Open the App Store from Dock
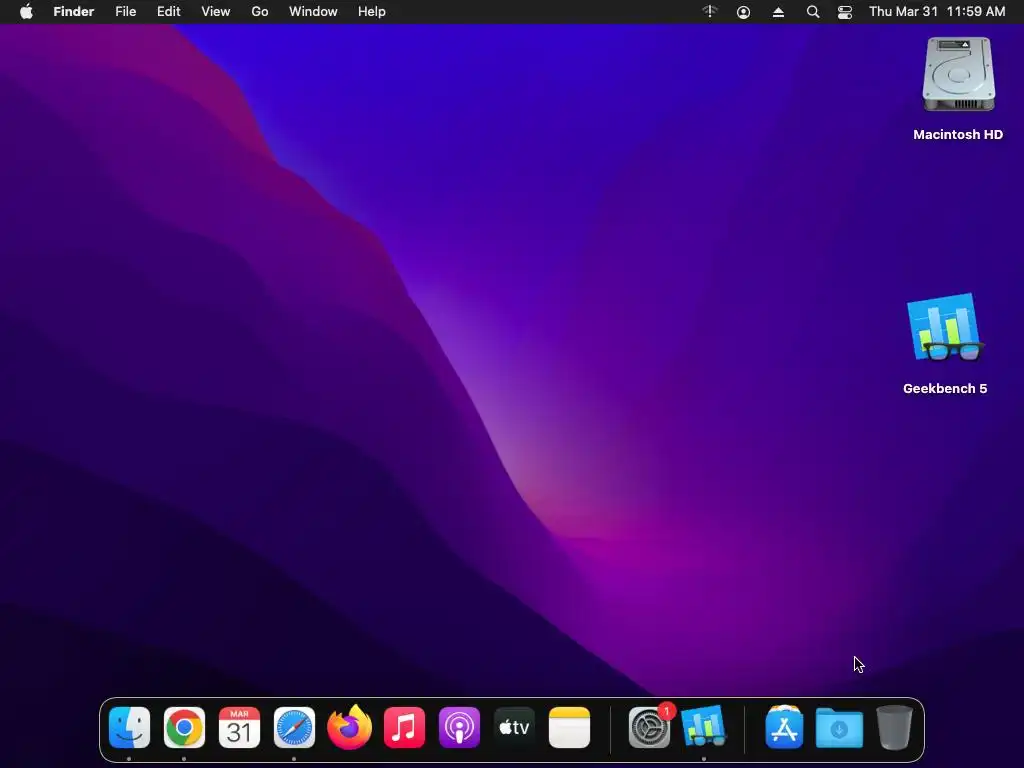 click(x=784, y=727)
